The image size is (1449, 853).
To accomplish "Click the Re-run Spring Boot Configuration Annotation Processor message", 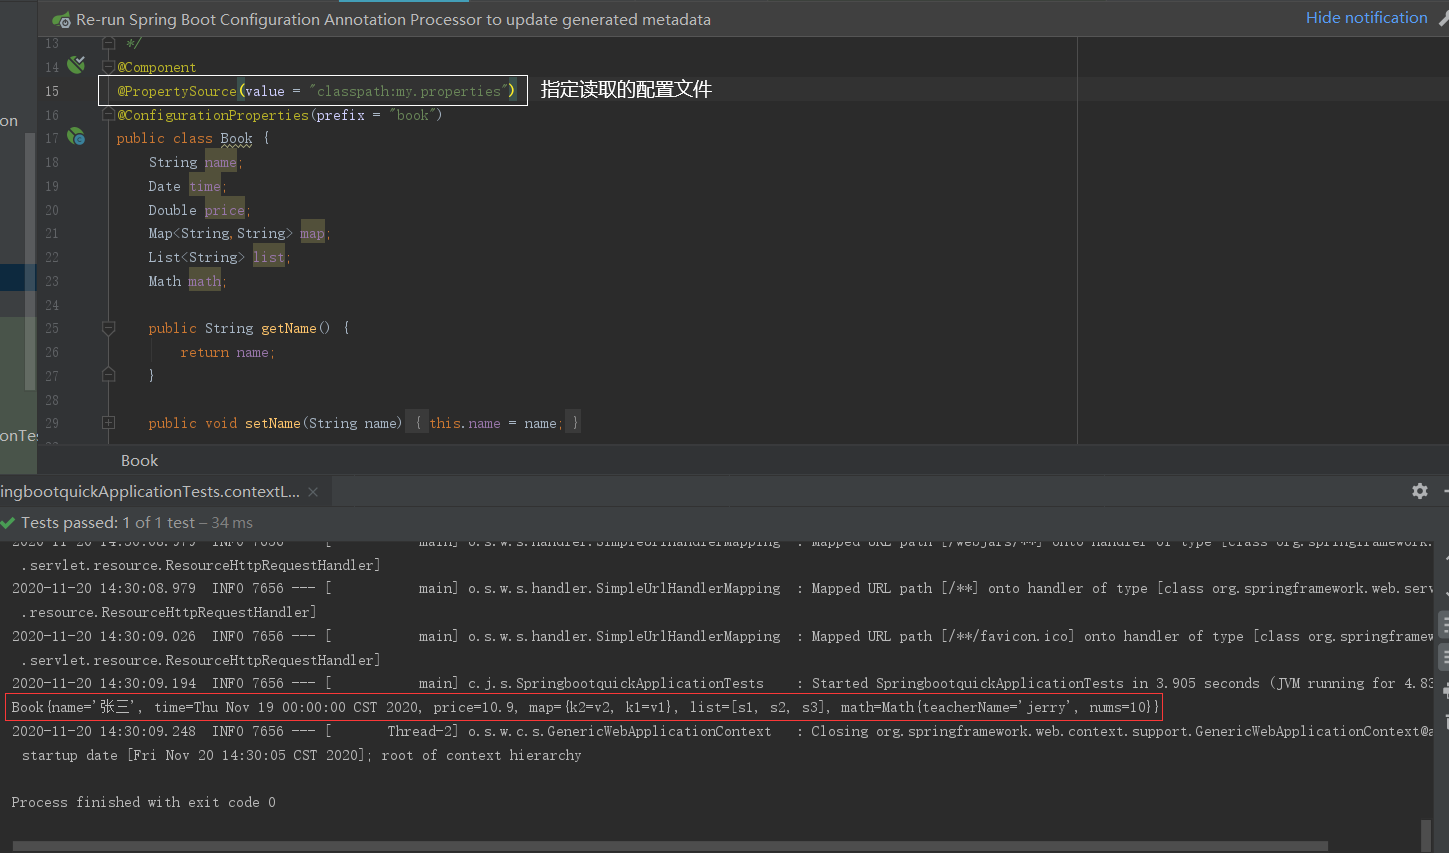I will (393, 20).
